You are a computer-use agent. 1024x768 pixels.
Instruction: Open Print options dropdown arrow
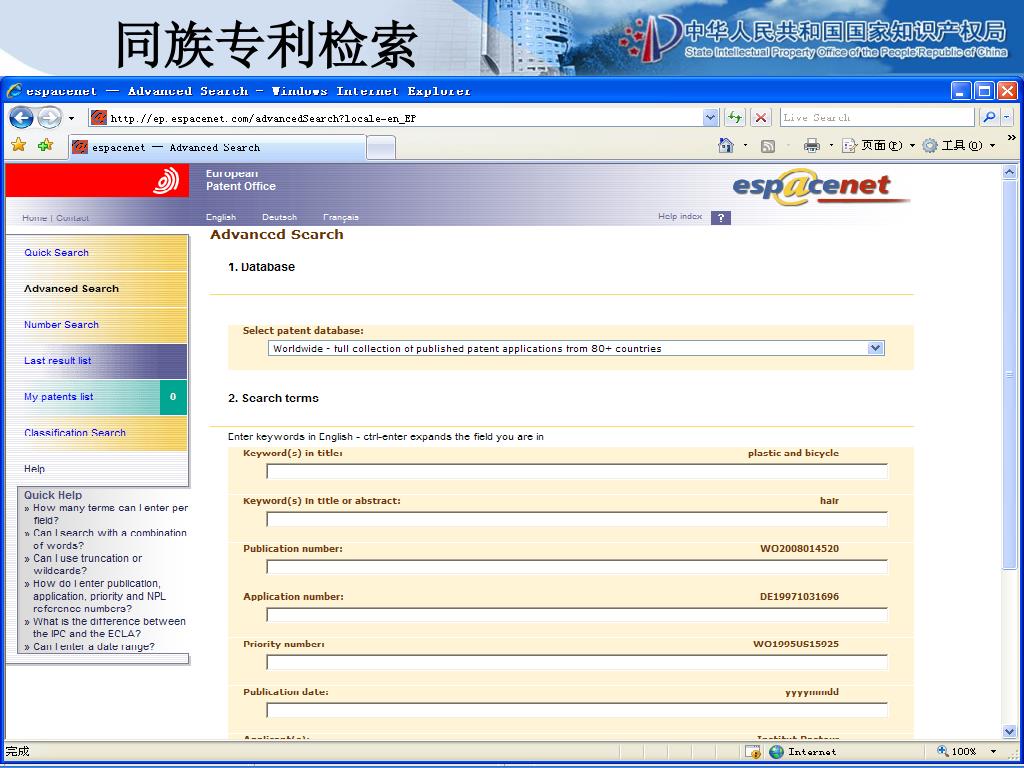831,146
